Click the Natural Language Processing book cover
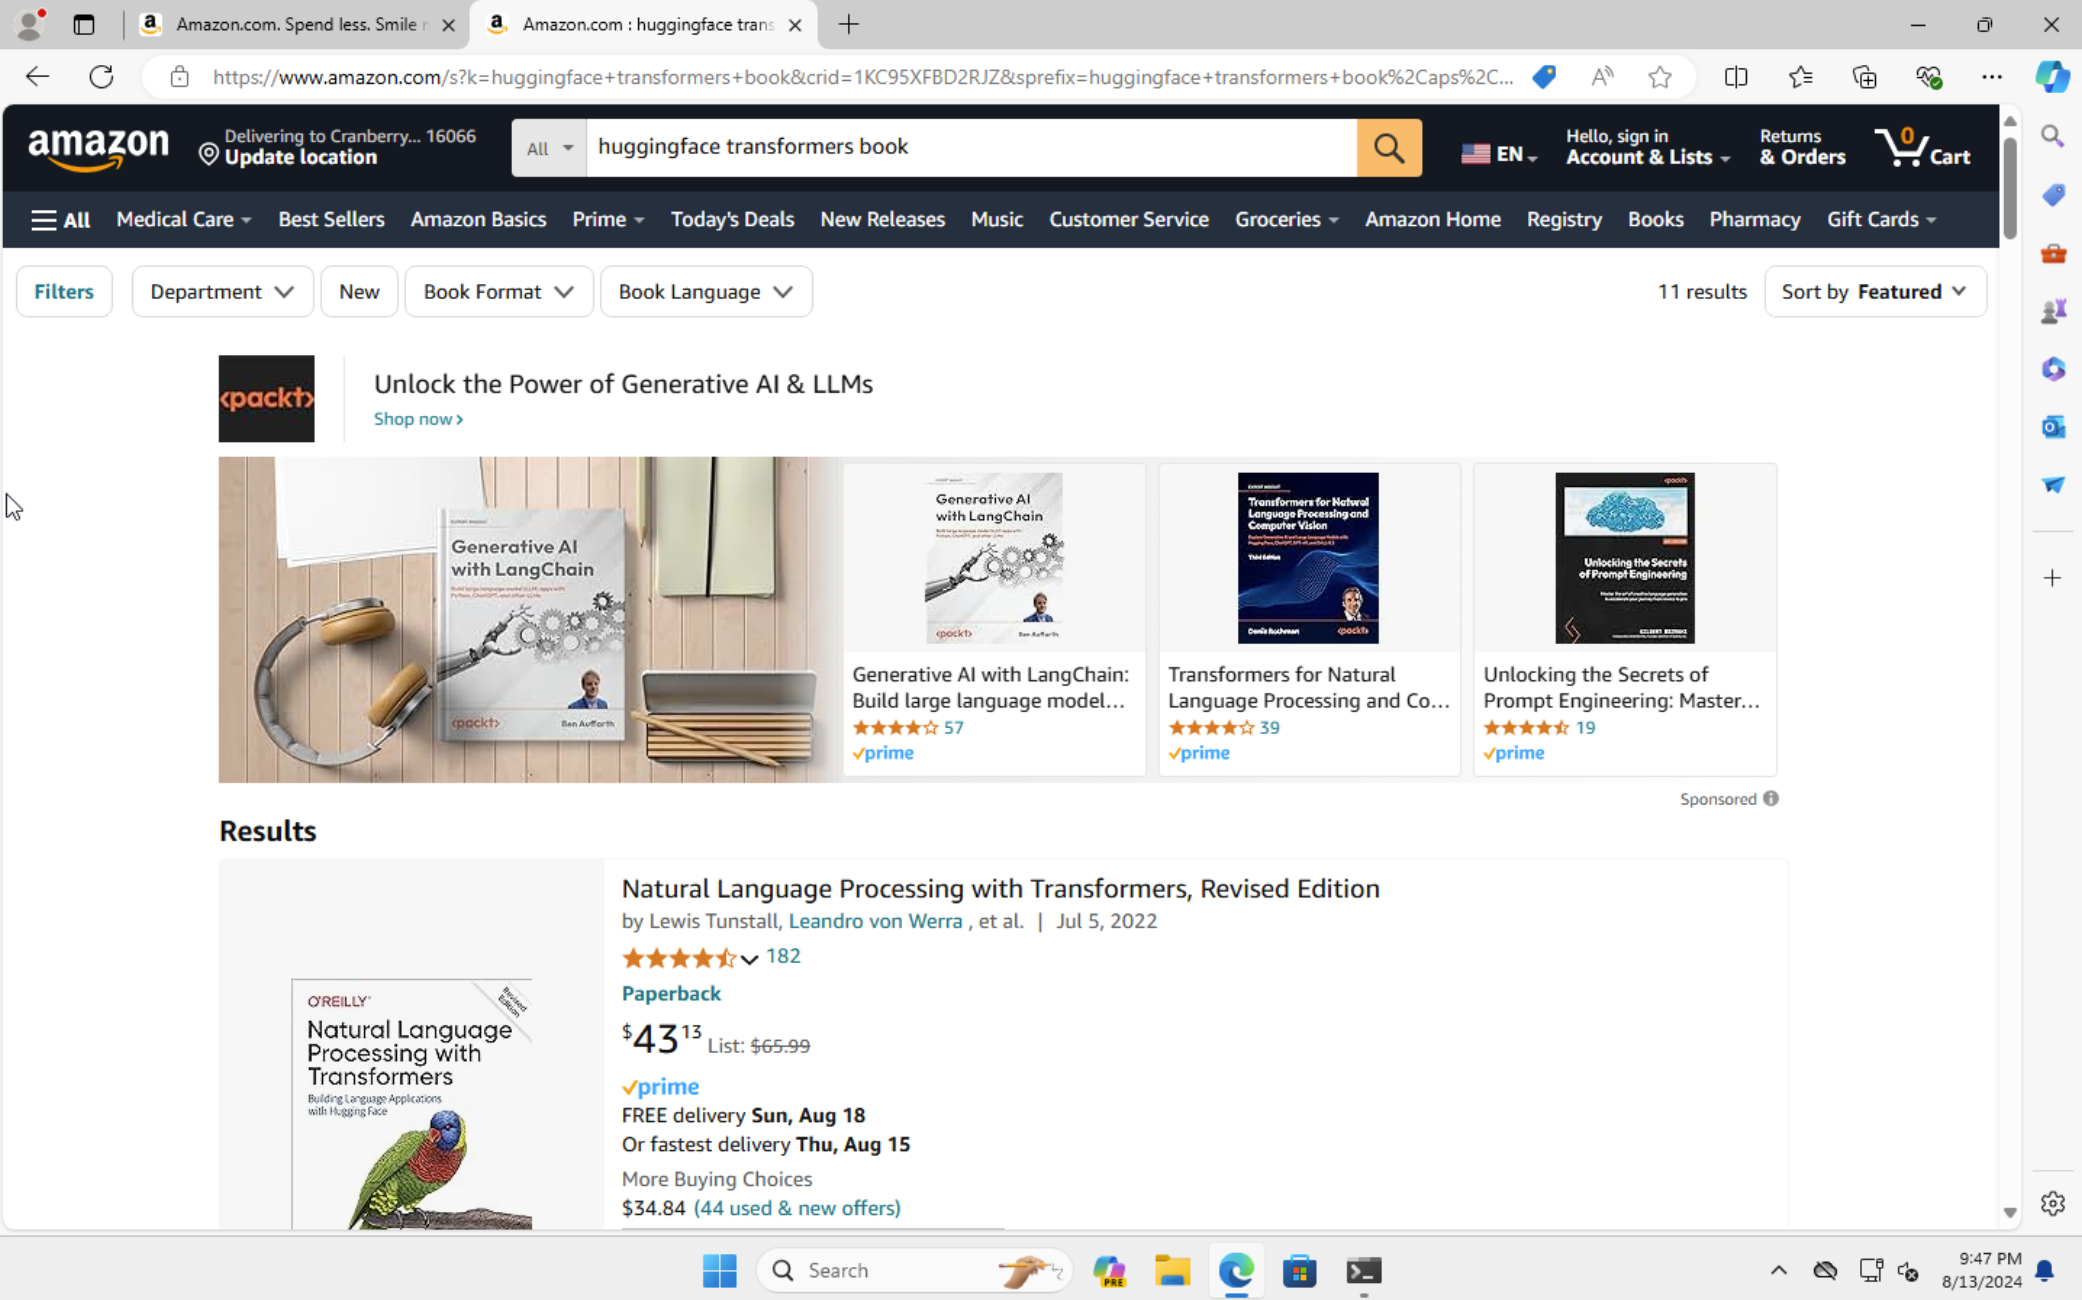 (411, 1100)
